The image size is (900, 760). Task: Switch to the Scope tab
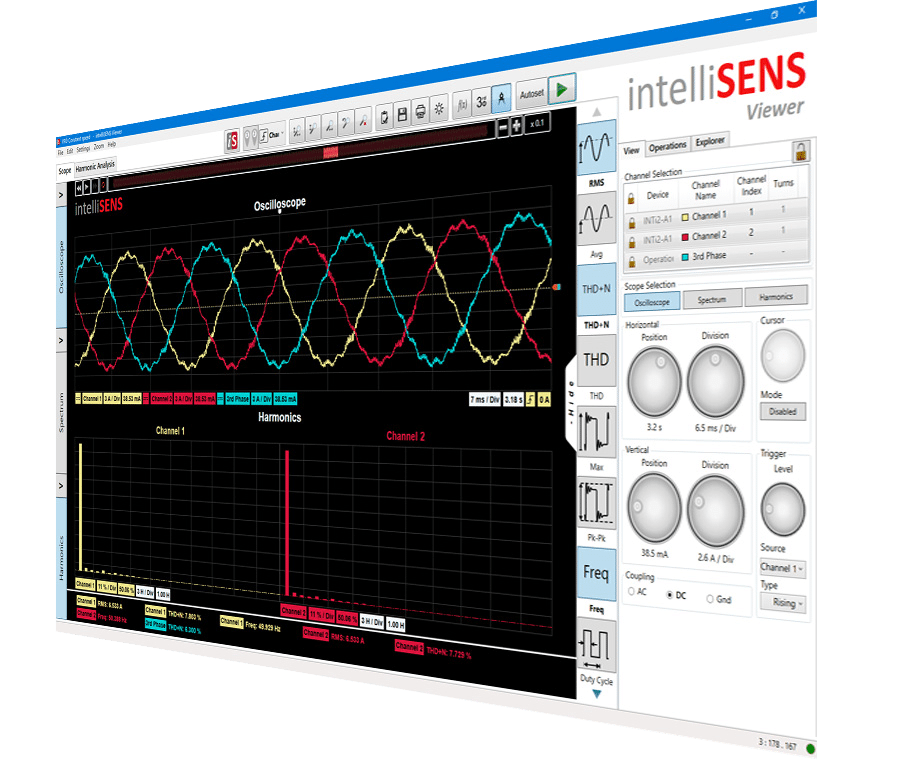(65, 170)
